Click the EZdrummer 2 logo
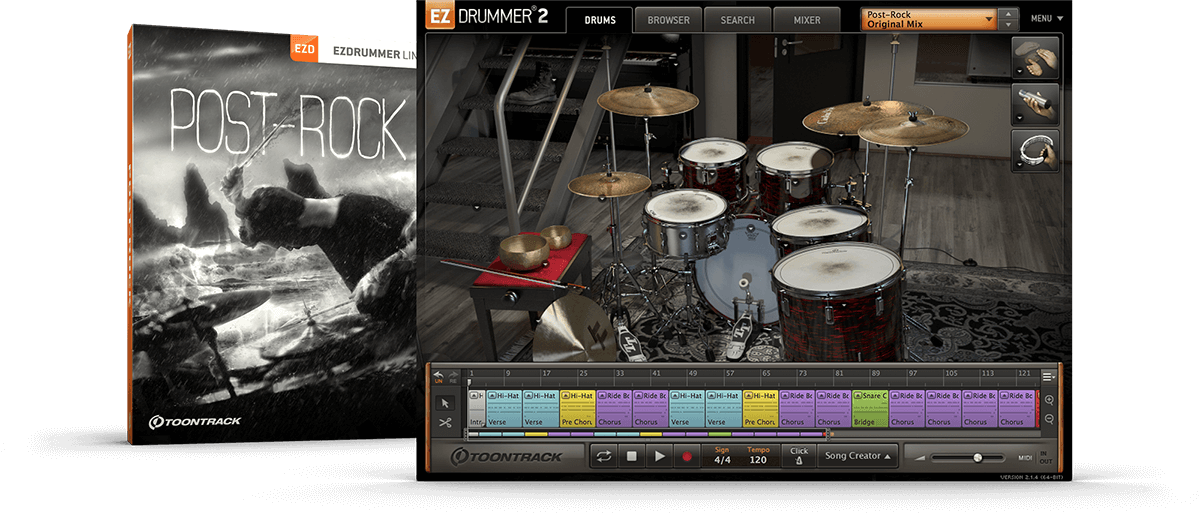The width and height of the screenshot is (1200, 517). [489, 17]
